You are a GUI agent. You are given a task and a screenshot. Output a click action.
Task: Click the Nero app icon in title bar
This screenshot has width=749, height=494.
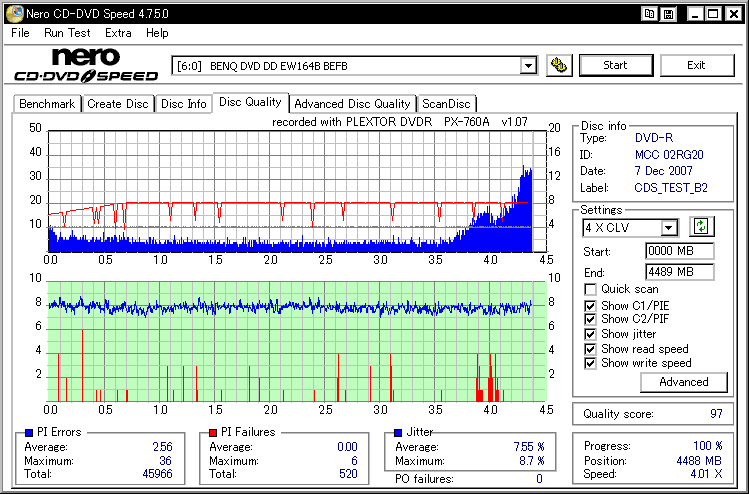tap(12, 13)
